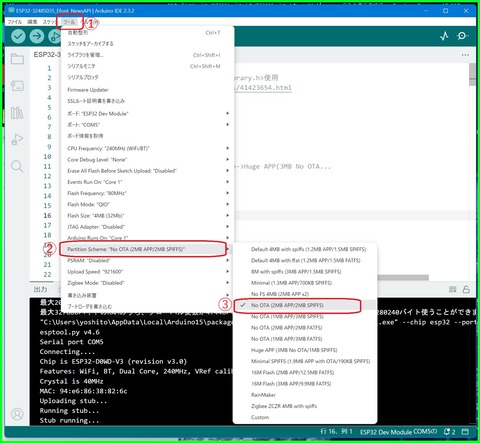Viewport: 480px width, 443px height.
Task: Expand Core Debug Level submenu
Action: tap(147, 160)
